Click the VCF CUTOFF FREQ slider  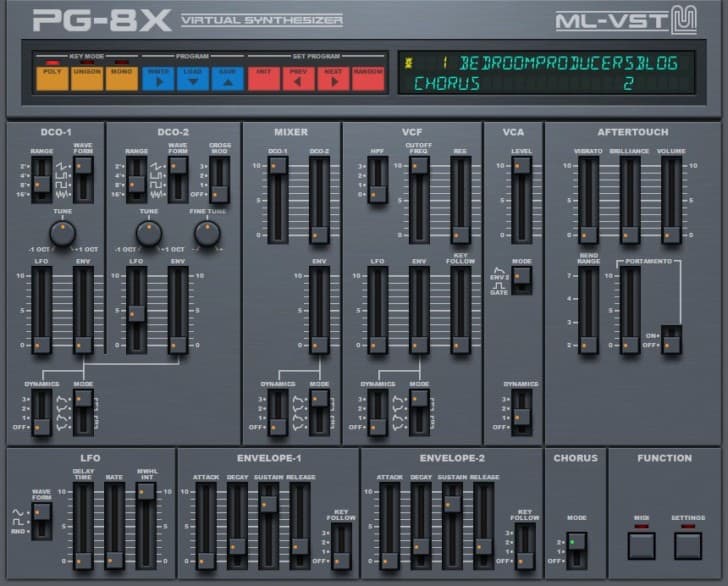click(x=419, y=200)
